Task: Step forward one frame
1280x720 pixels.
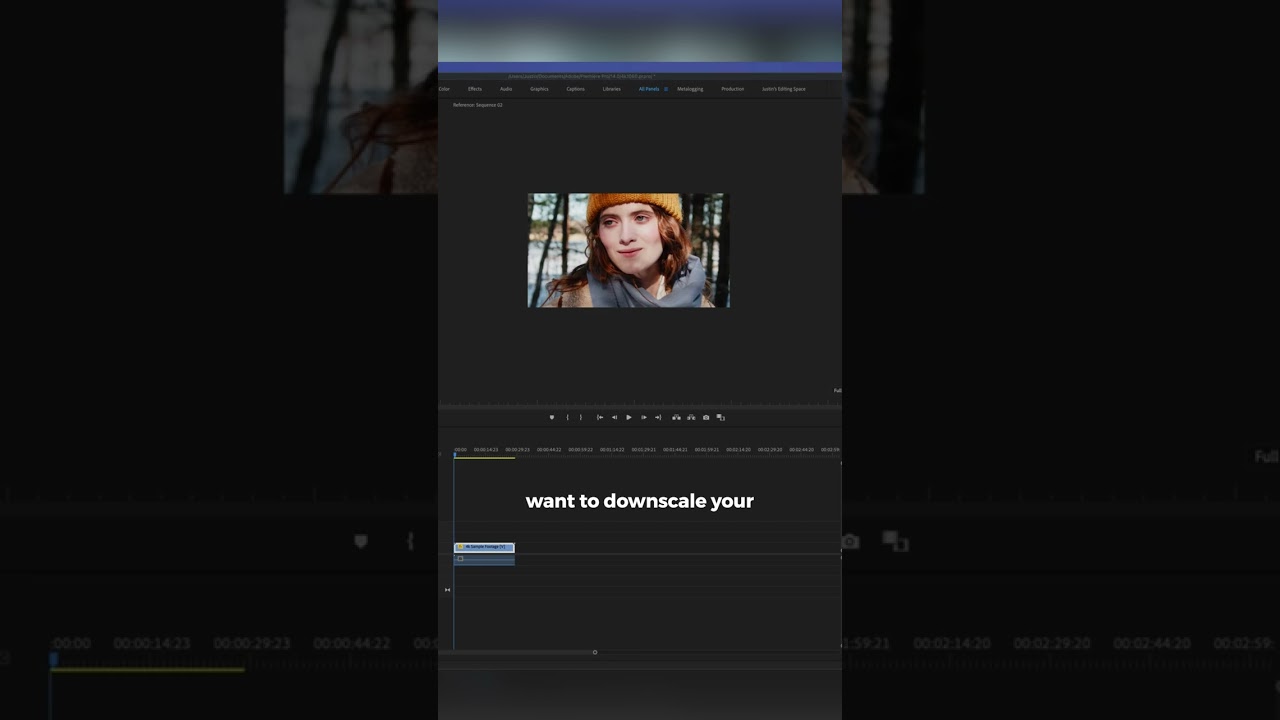Action: click(x=644, y=417)
